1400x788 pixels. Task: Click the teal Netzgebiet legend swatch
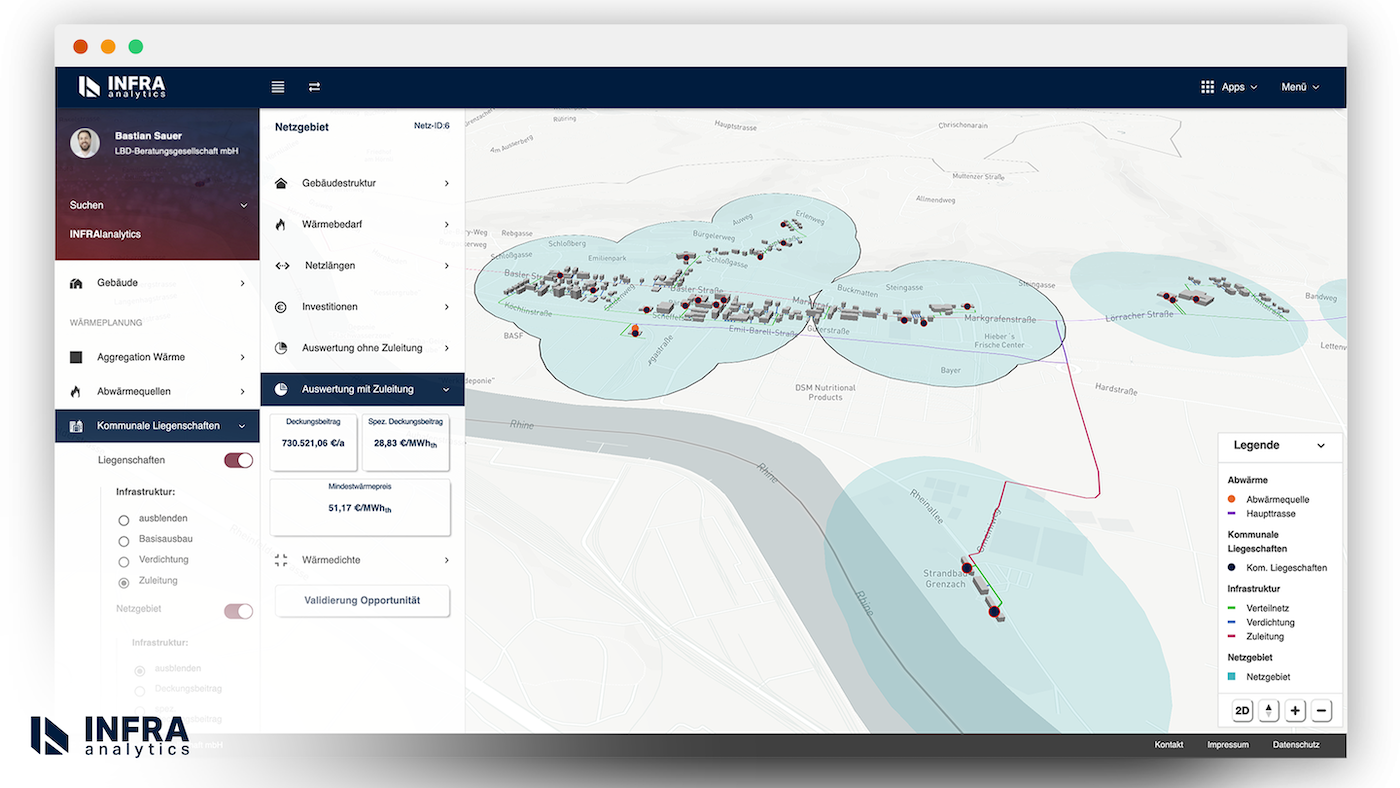(x=1232, y=677)
